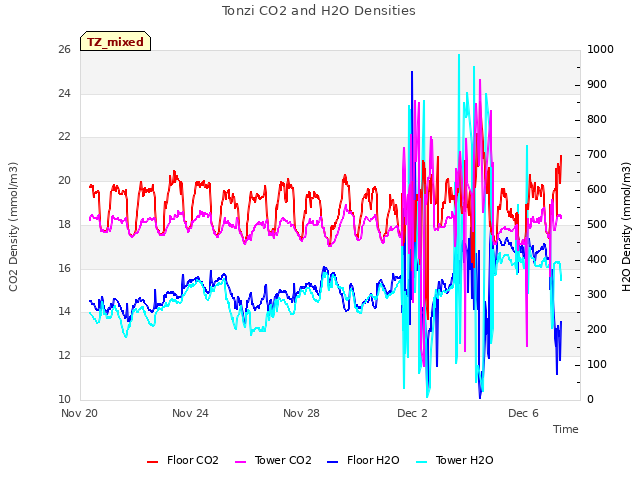
Task: Click the 300 tick on H2O axis
Action: point(597,295)
